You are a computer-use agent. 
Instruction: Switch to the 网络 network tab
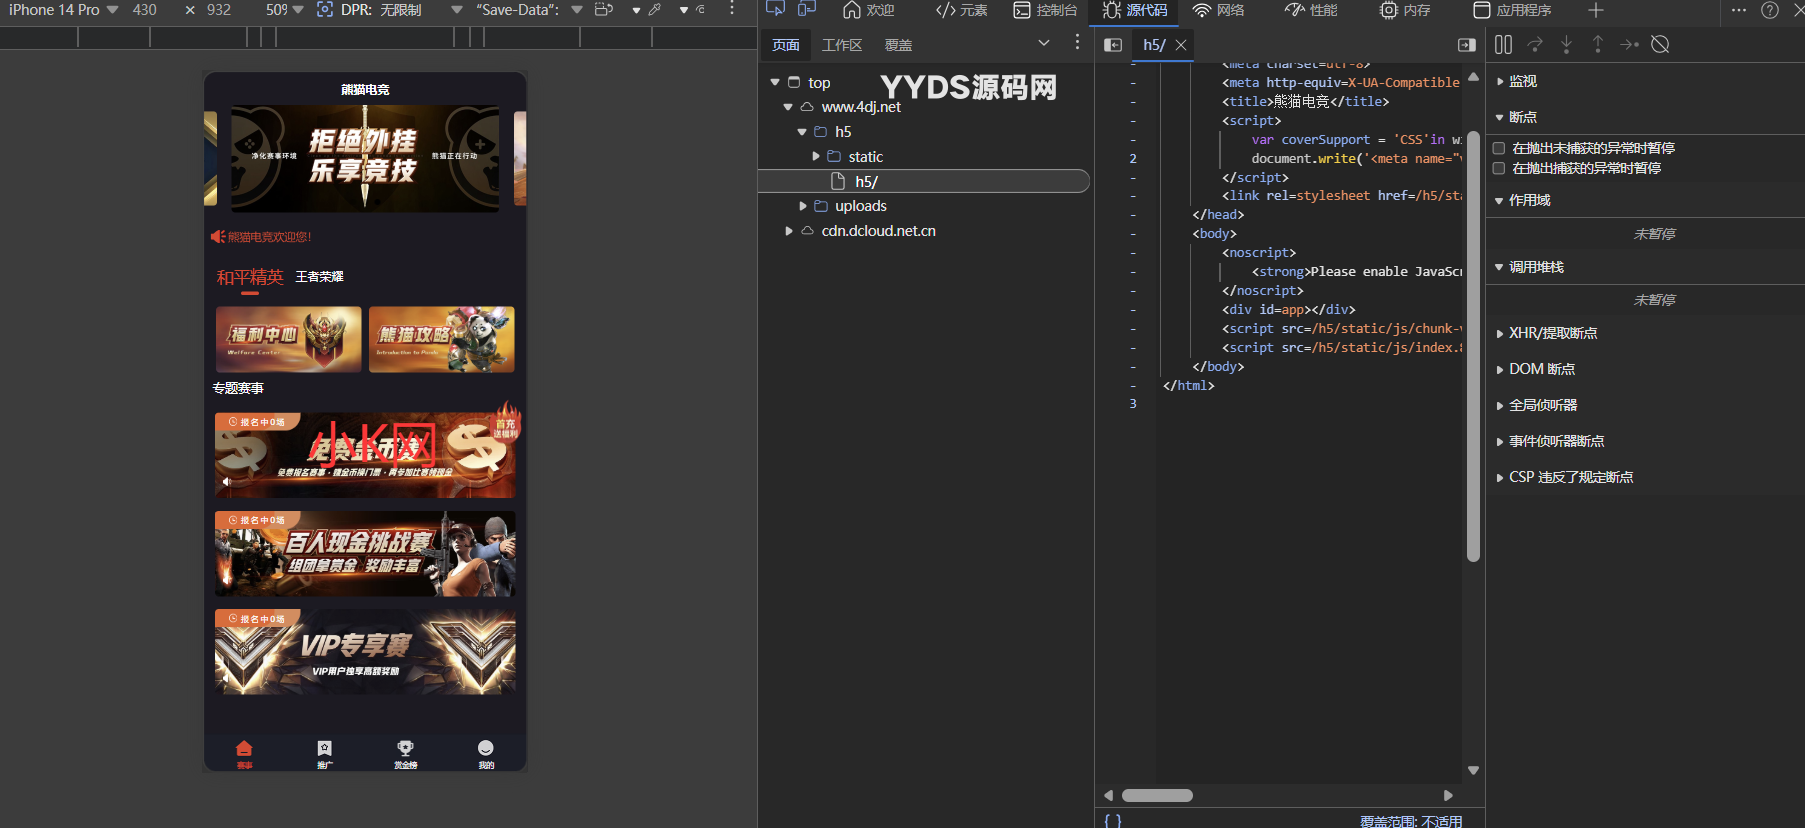click(x=1218, y=10)
